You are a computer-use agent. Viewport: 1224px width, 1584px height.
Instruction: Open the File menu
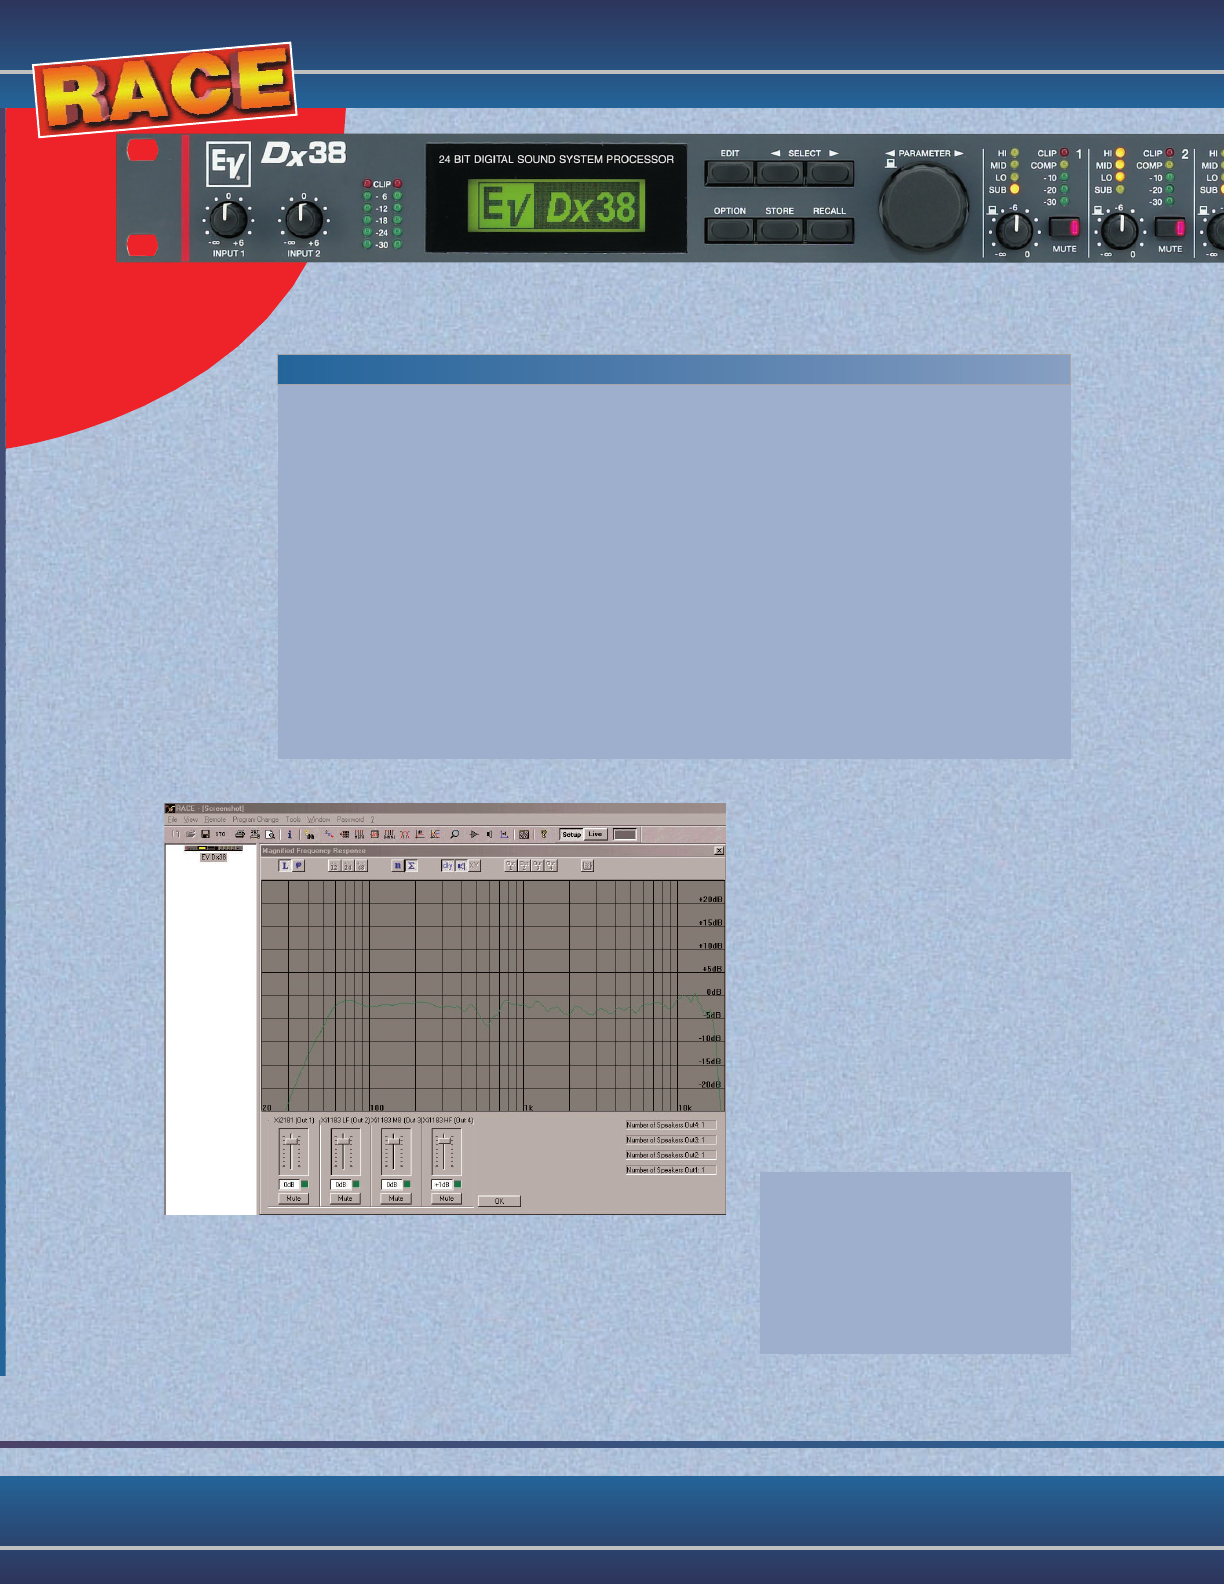click(x=172, y=819)
